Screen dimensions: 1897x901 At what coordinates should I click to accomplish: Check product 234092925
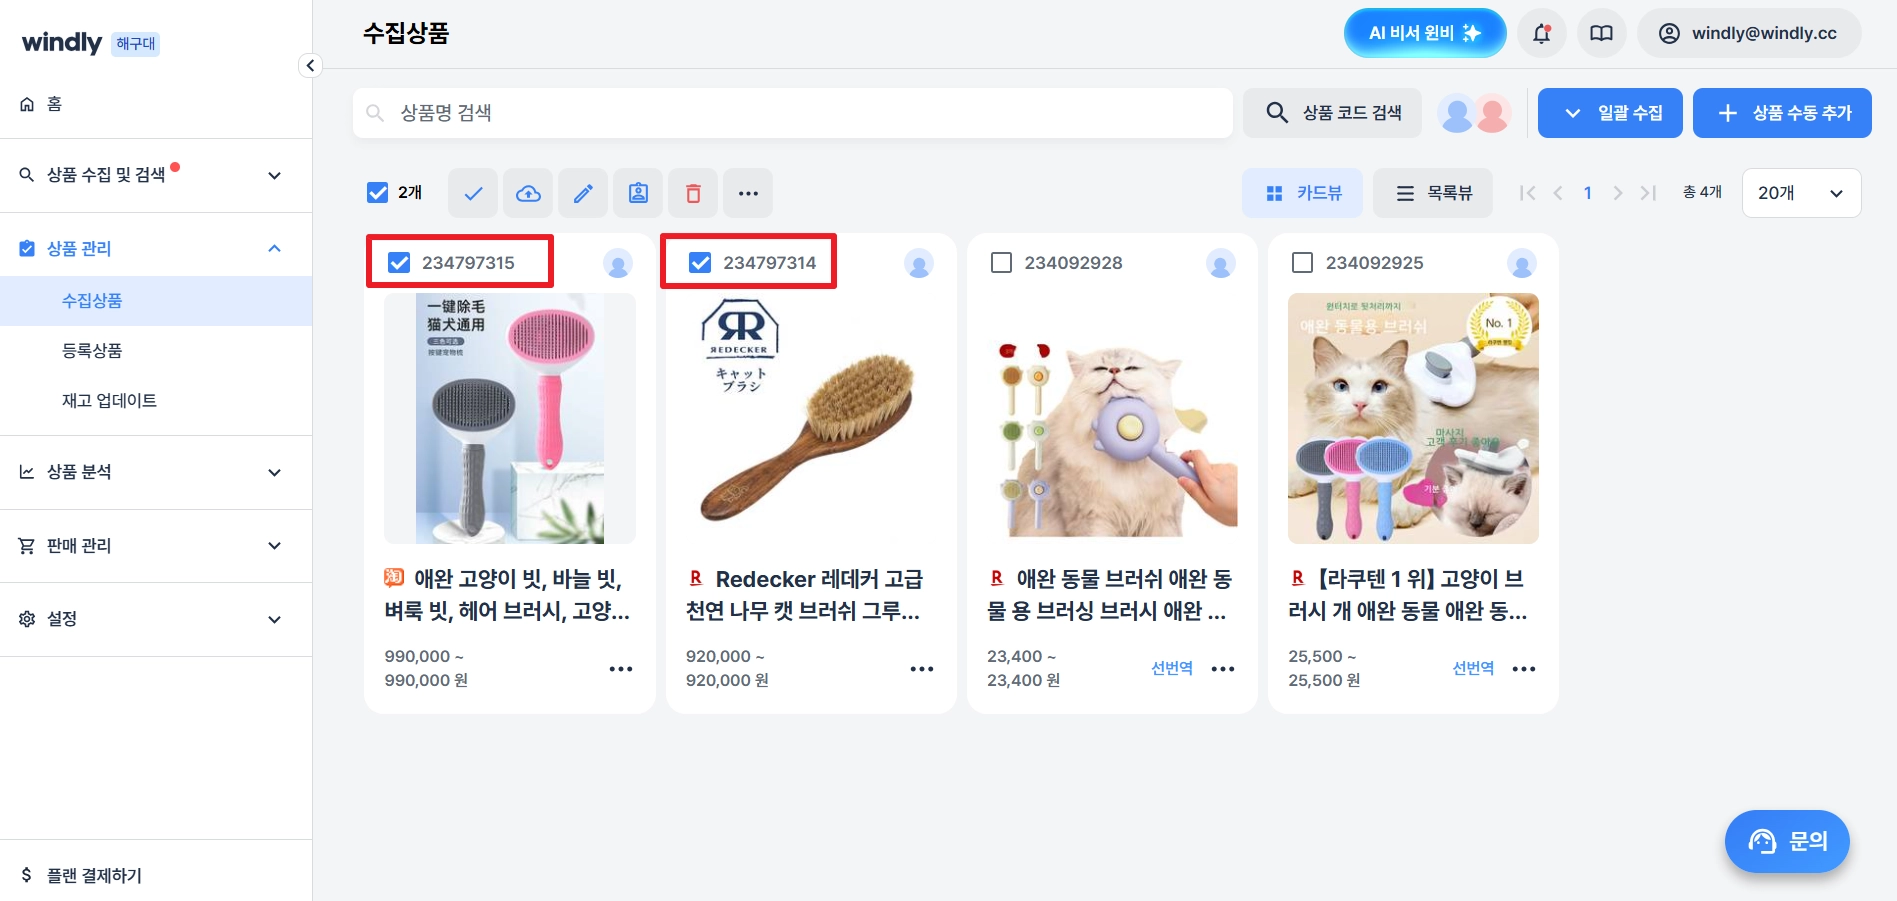[x=1302, y=263]
